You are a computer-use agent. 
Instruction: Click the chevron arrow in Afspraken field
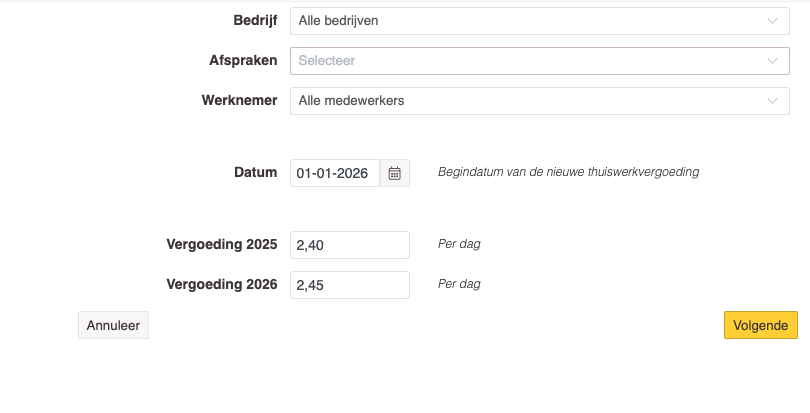771,61
